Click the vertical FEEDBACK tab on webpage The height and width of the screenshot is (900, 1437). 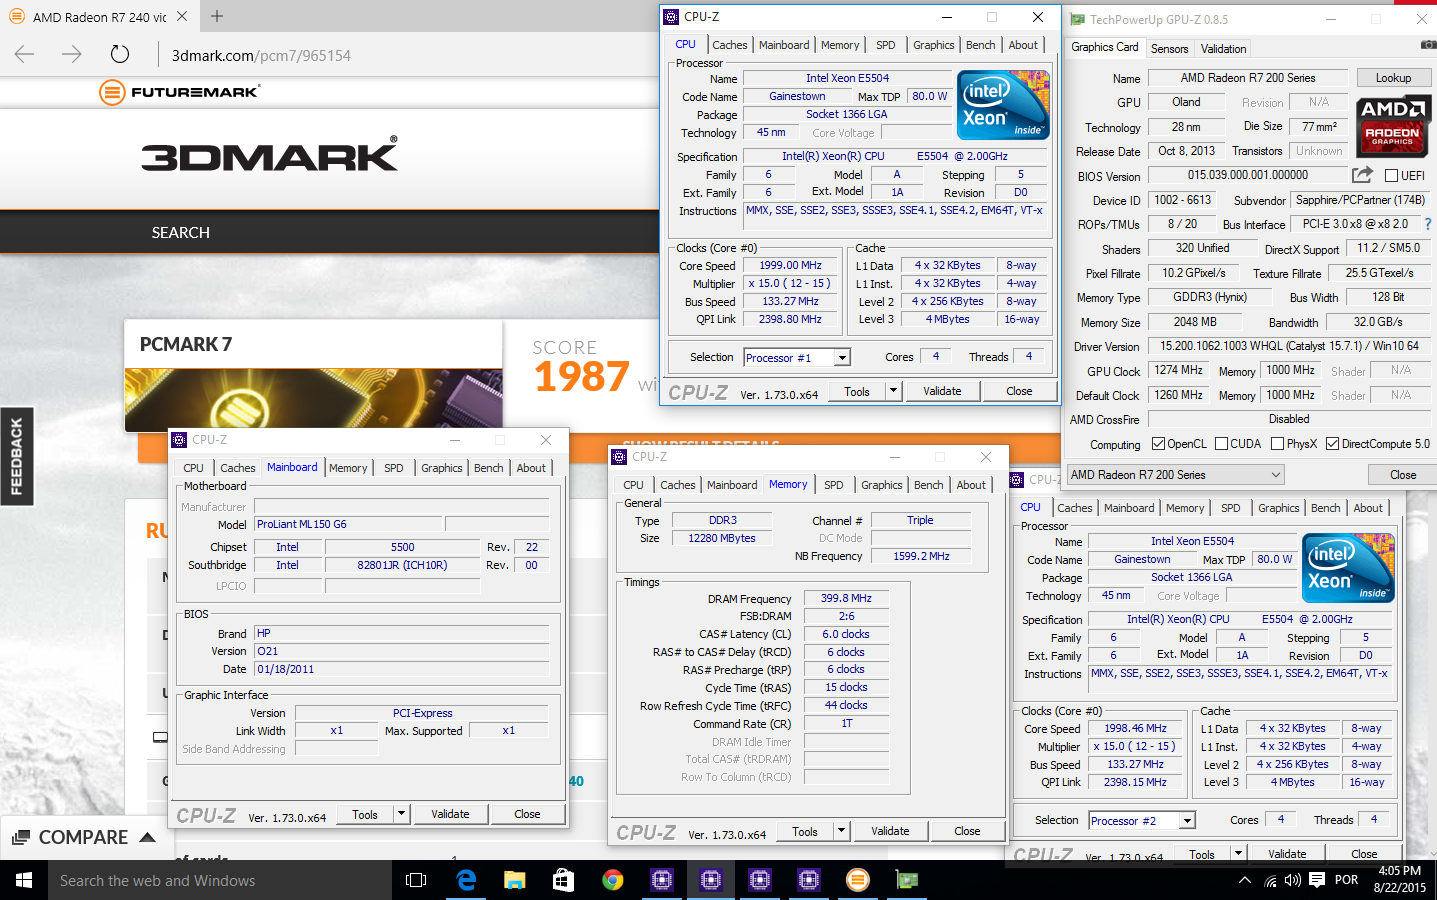point(16,456)
